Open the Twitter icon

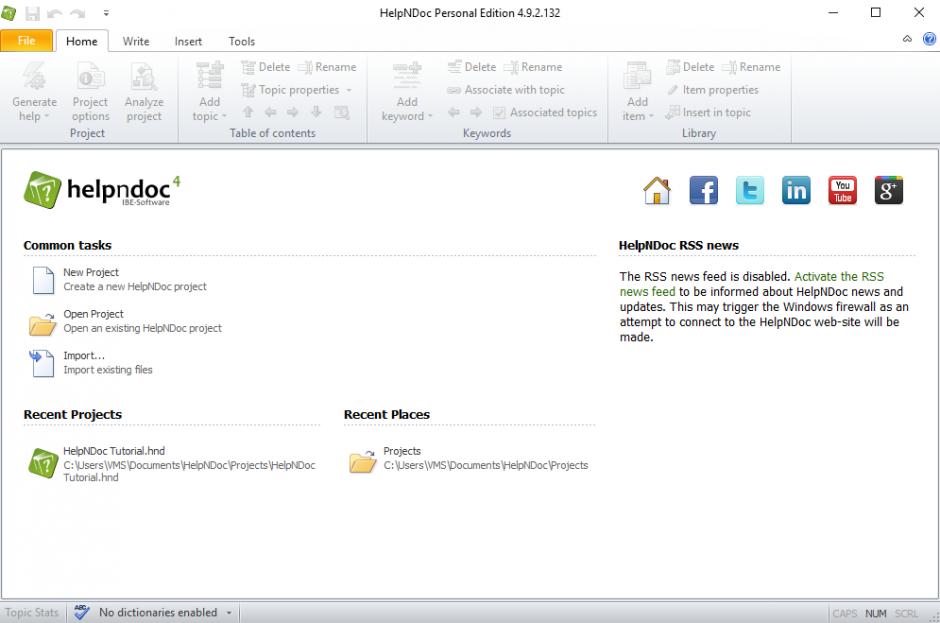click(749, 191)
